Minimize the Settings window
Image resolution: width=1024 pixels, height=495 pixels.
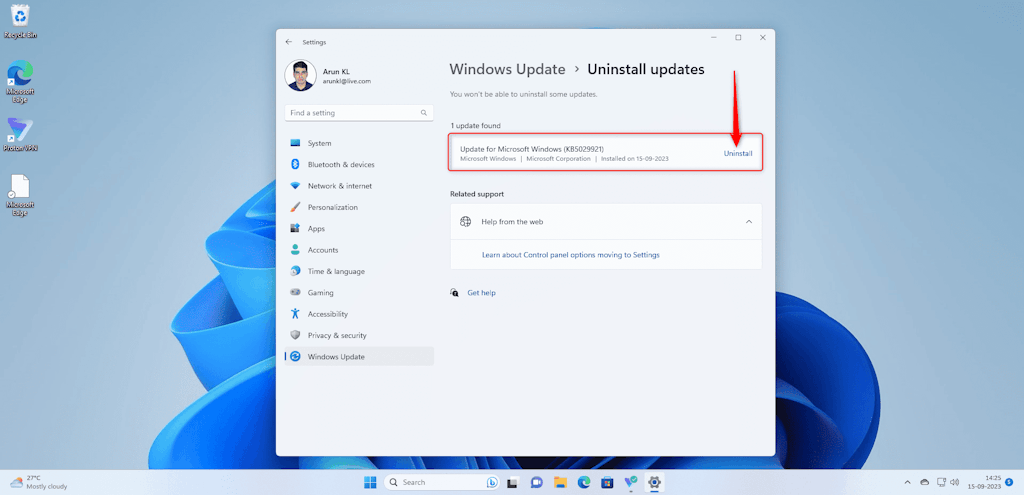pos(714,38)
